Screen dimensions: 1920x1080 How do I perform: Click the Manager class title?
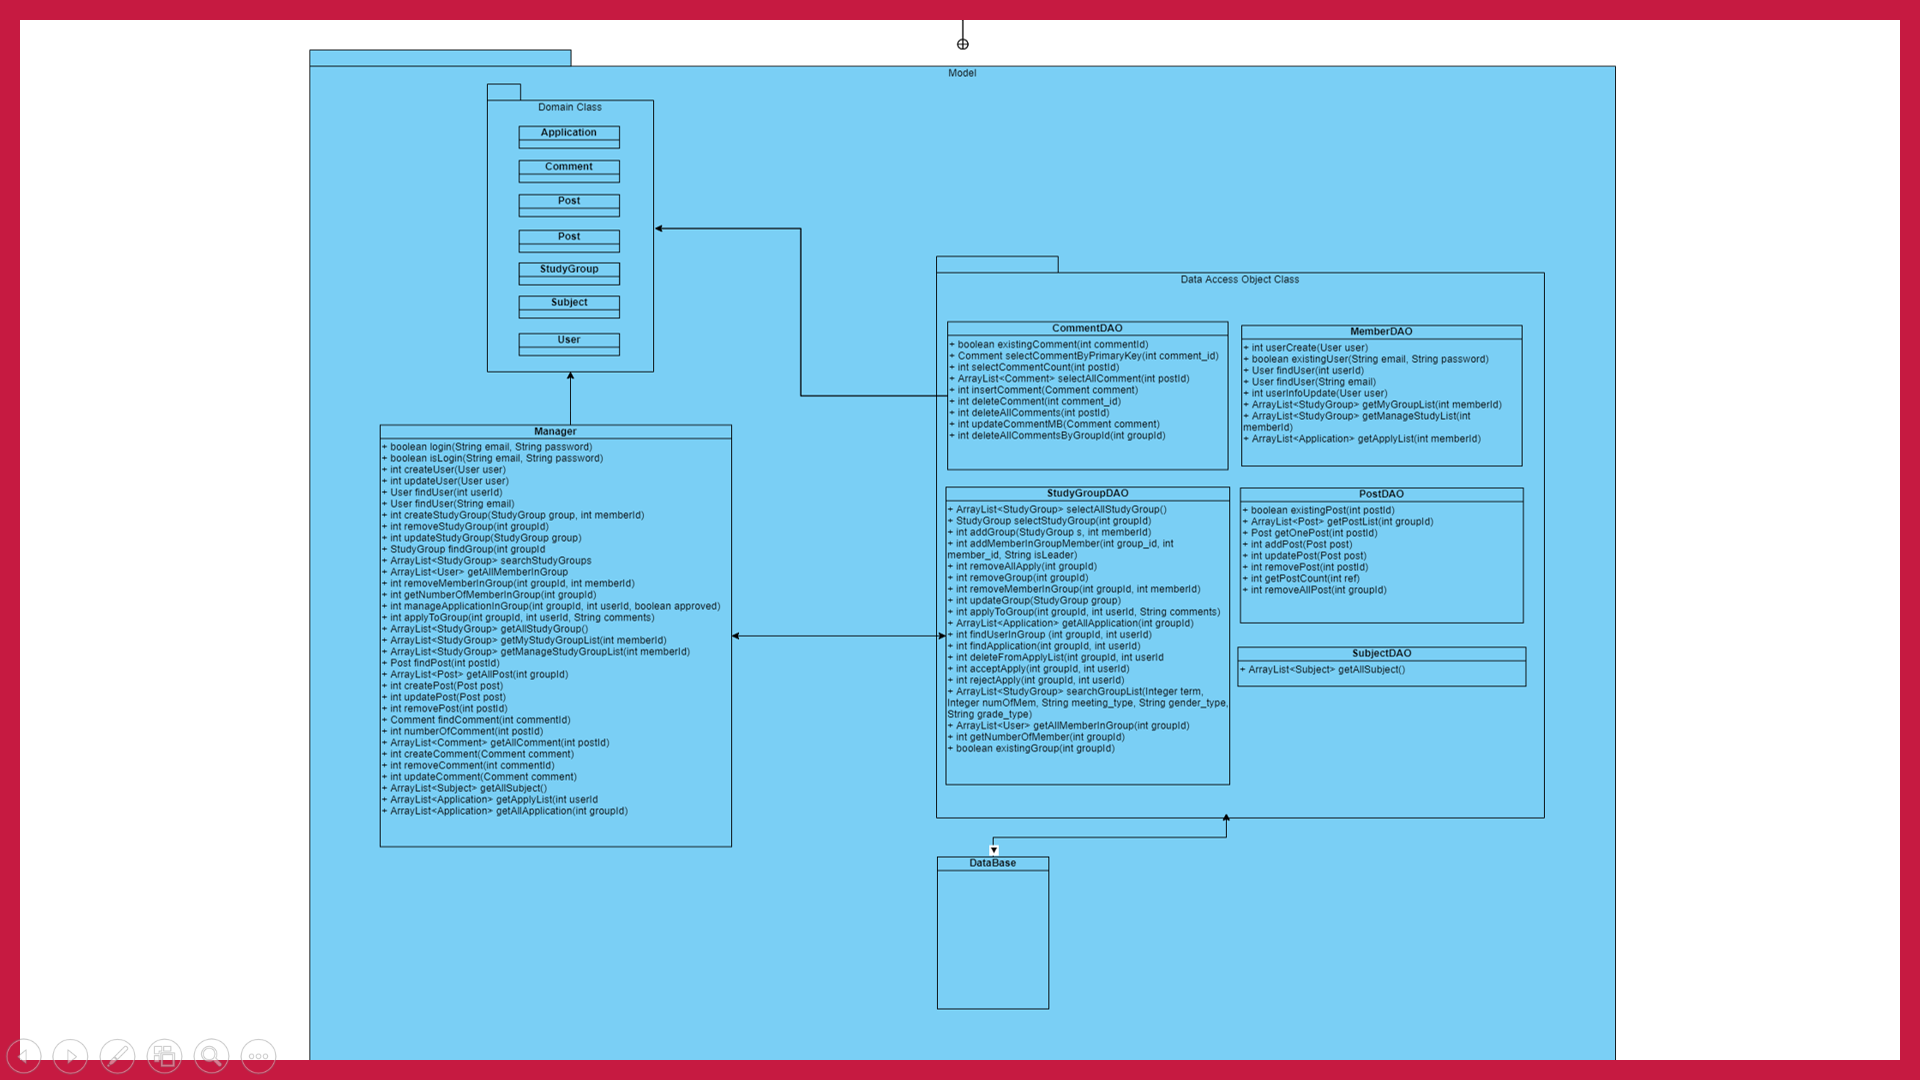(555, 432)
